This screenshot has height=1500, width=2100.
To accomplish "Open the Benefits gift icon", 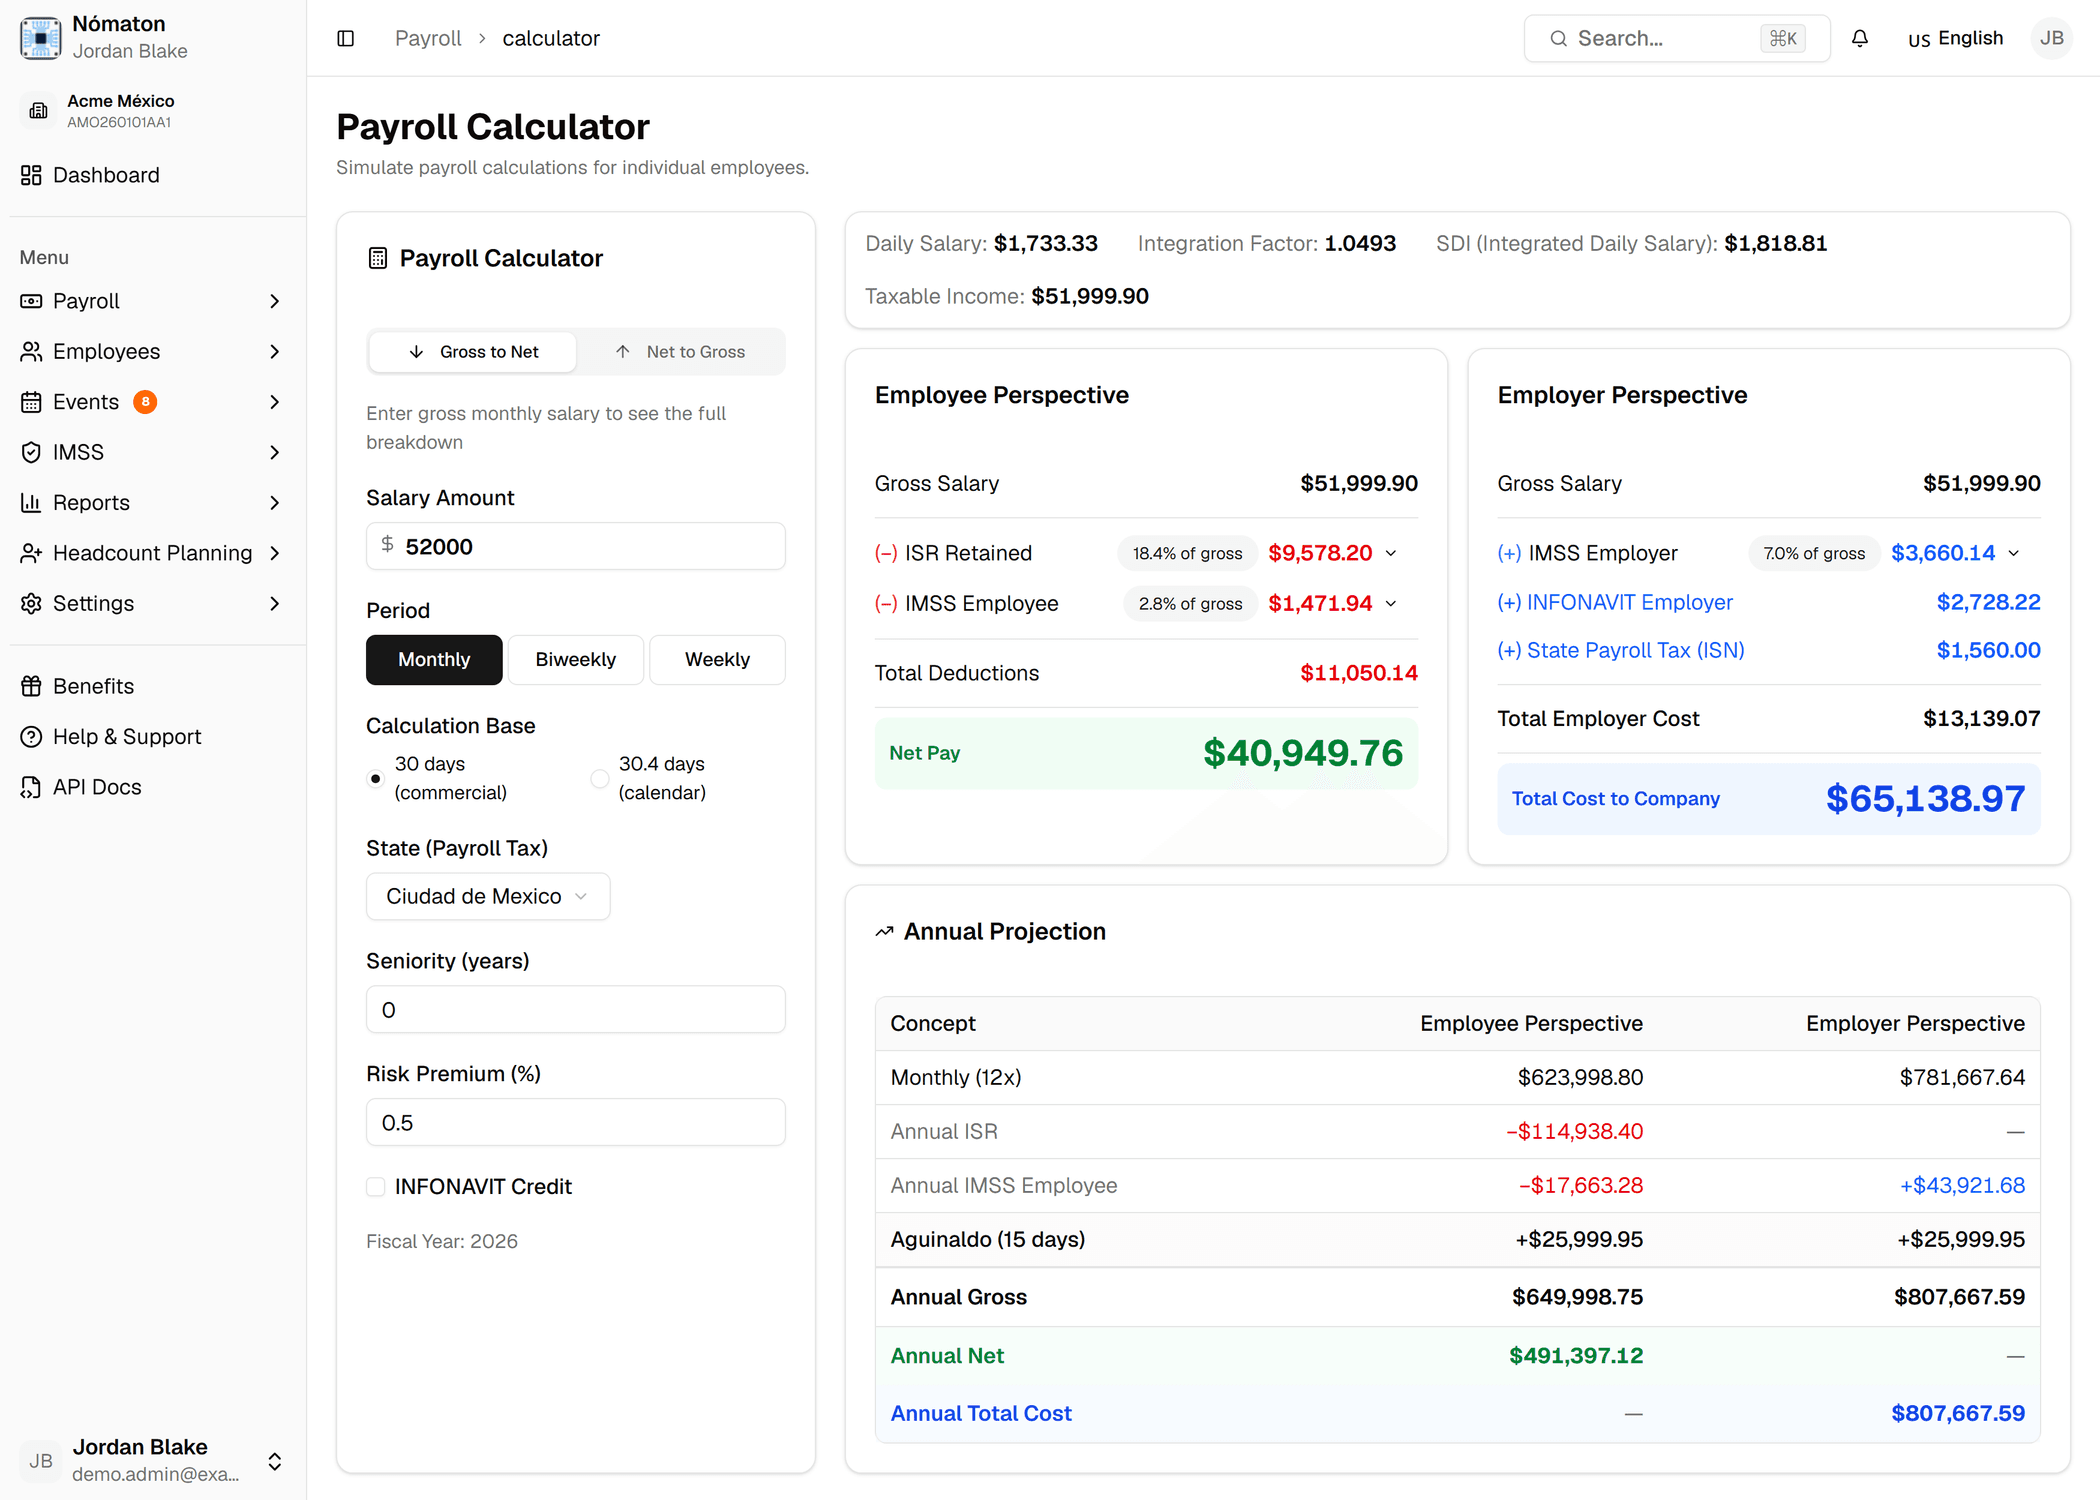I will pyautogui.click(x=31, y=686).
